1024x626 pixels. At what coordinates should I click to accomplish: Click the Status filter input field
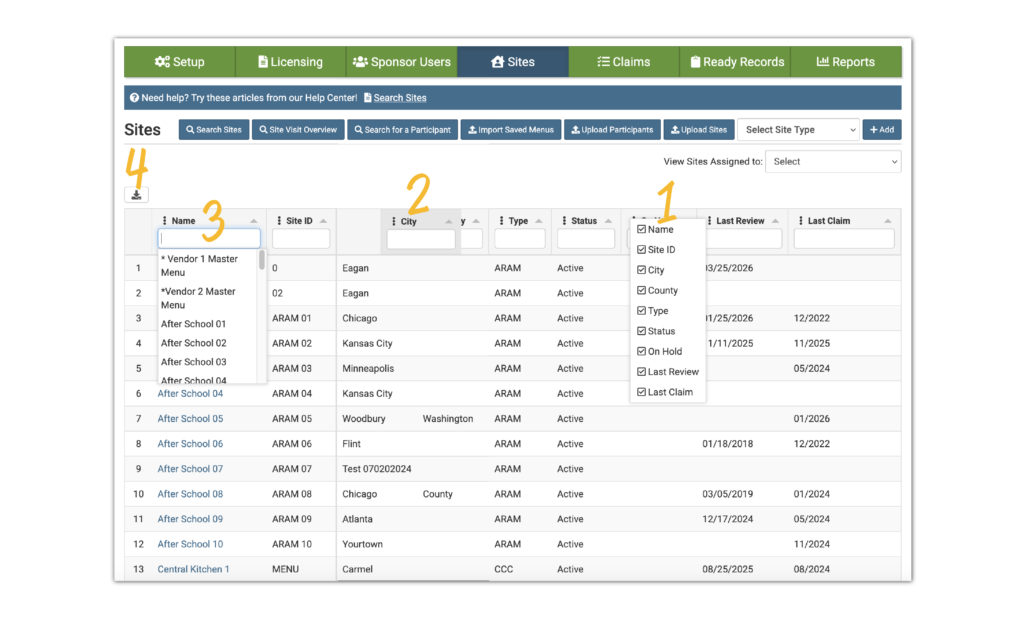tap(586, 239)
